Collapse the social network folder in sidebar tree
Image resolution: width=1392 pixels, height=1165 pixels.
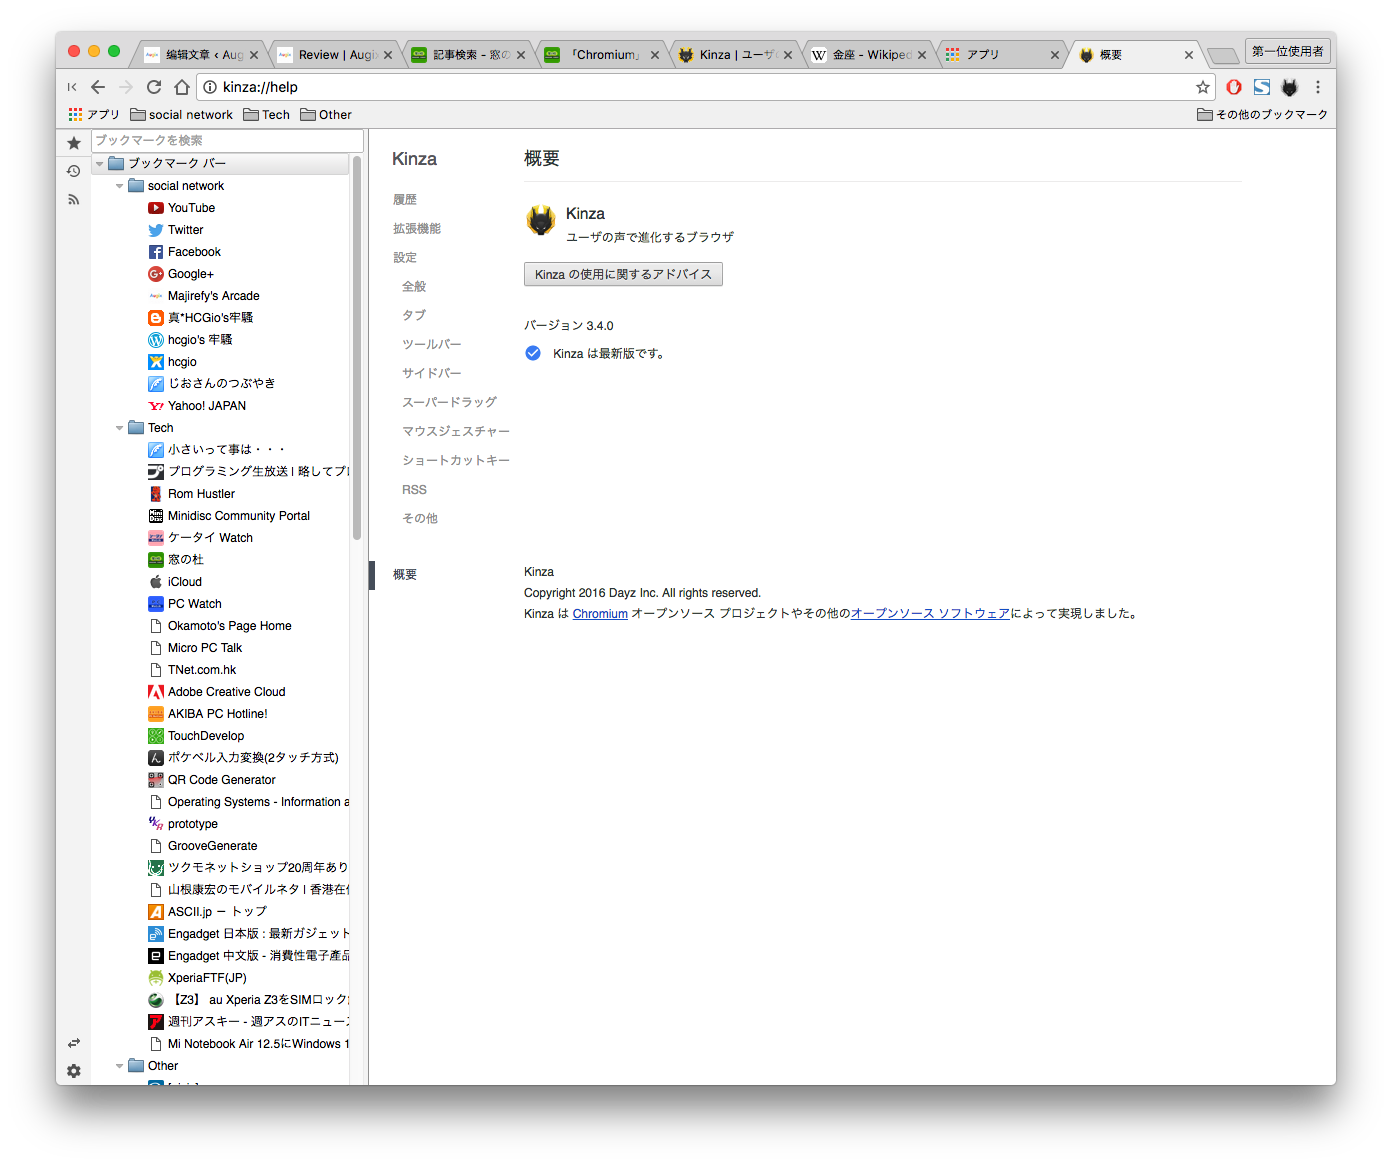coord(120,186)
